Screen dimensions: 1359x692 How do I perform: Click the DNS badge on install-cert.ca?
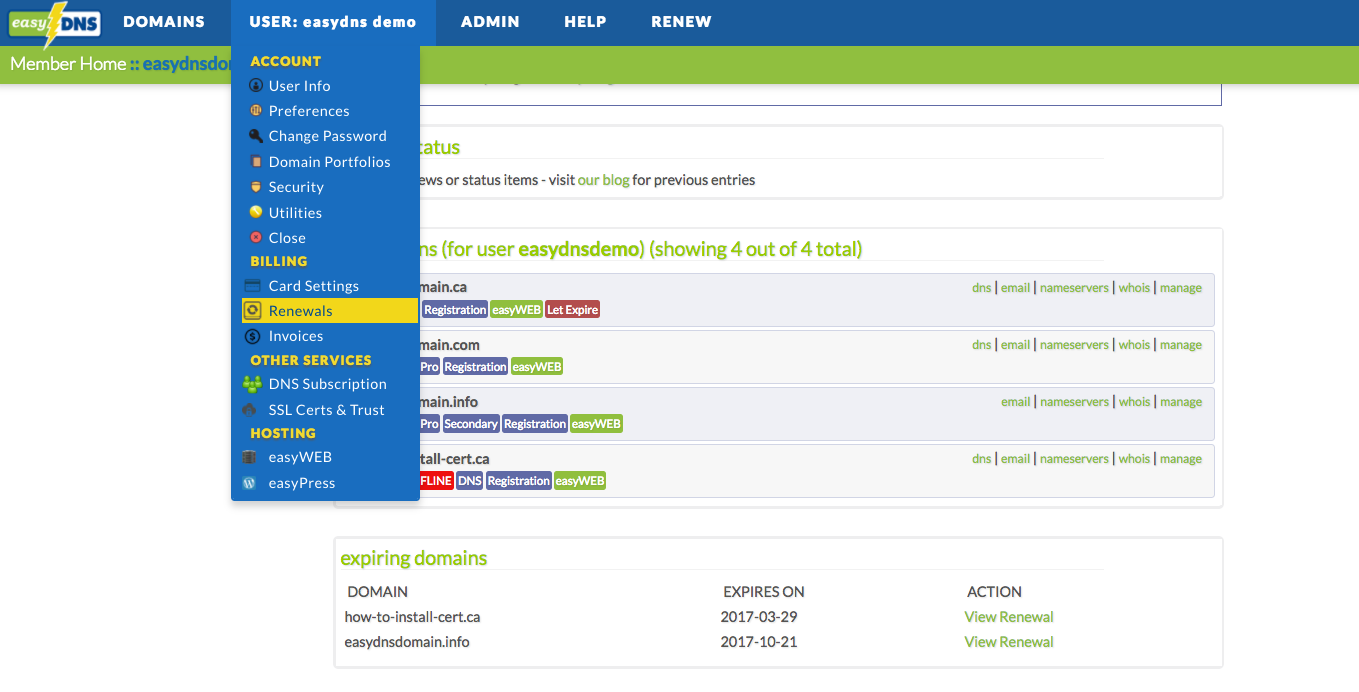pos(470,481)
